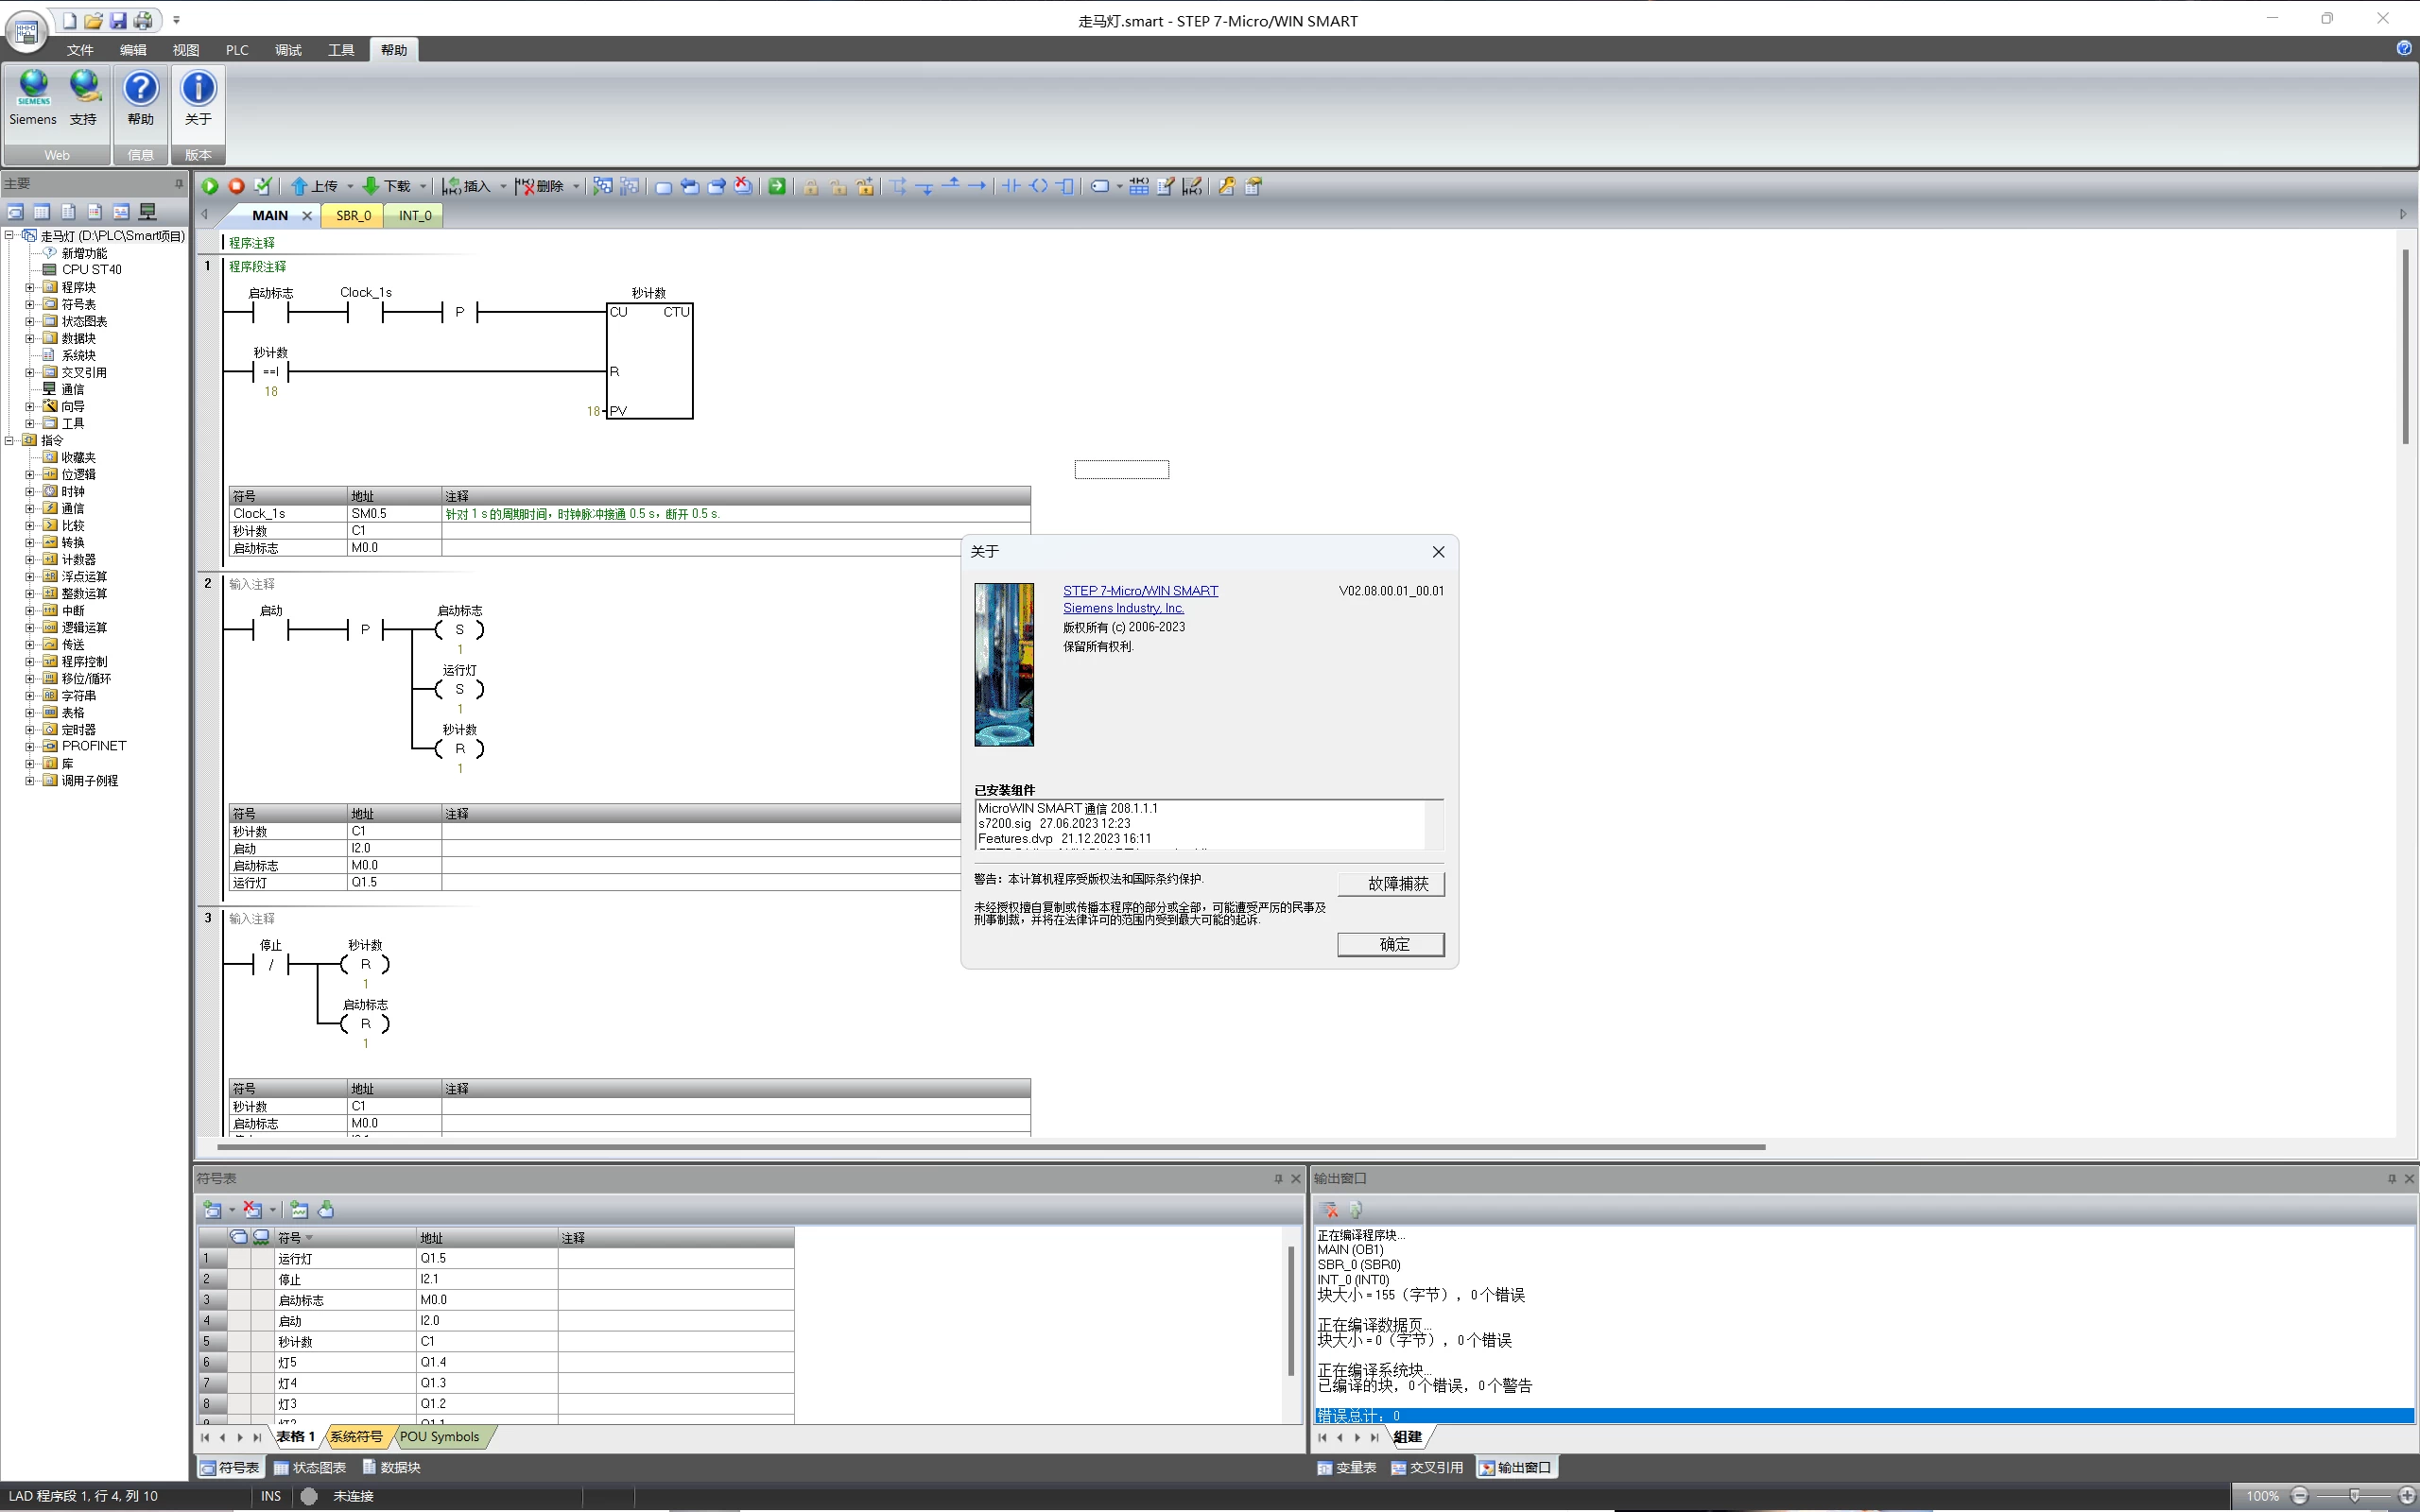Click the Siemens Industry, Inc. link
This screenshot has width=2420, height=1512.
(x=1123, y=608)
